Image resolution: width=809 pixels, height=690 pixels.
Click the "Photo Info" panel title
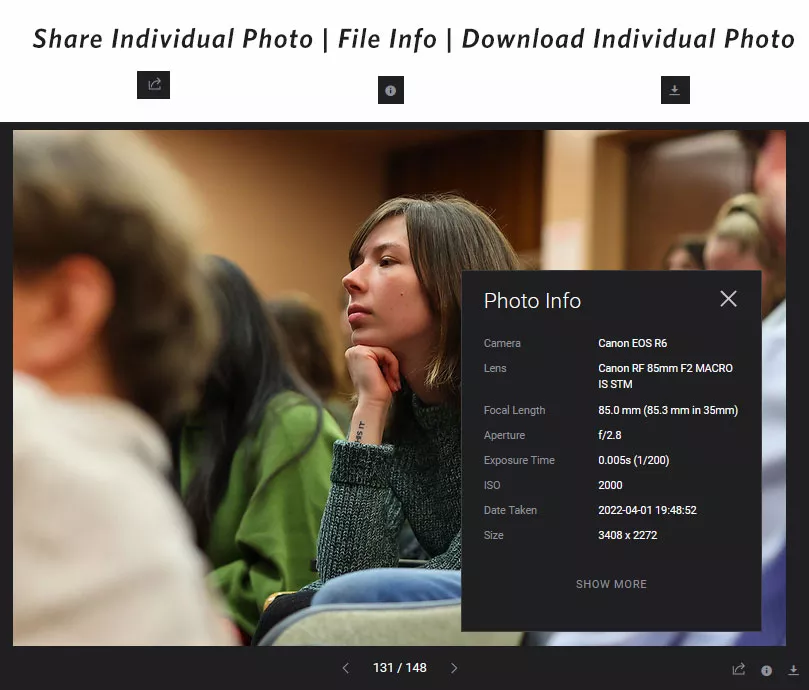click(x=532, y=300)
